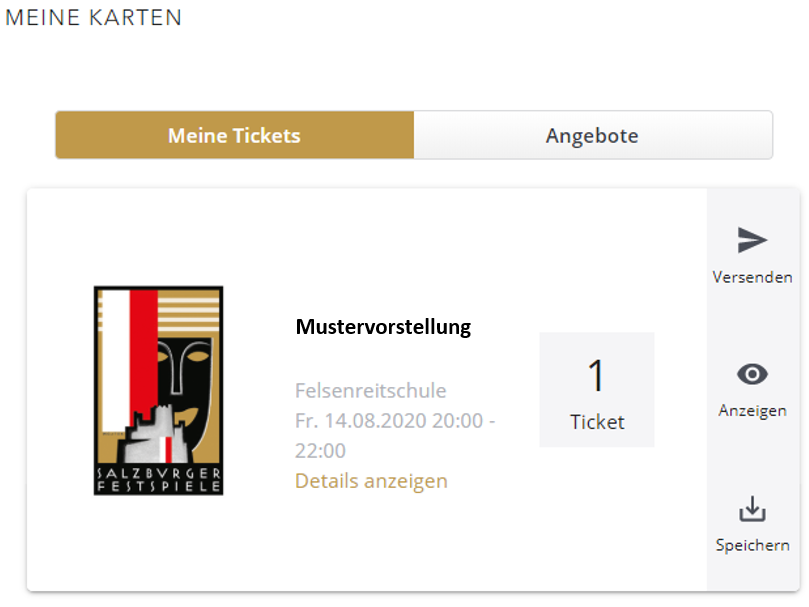Viewport: 809px width, 607px height.
Task: Select the Speichern text label
Action: (x=752, y=546)
